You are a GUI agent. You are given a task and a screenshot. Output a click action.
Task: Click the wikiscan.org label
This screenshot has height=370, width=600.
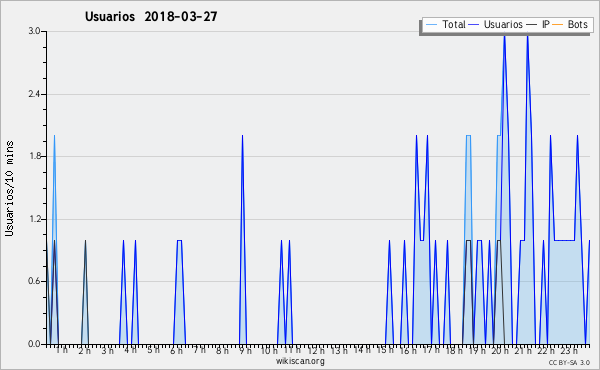tap(300, 361)
